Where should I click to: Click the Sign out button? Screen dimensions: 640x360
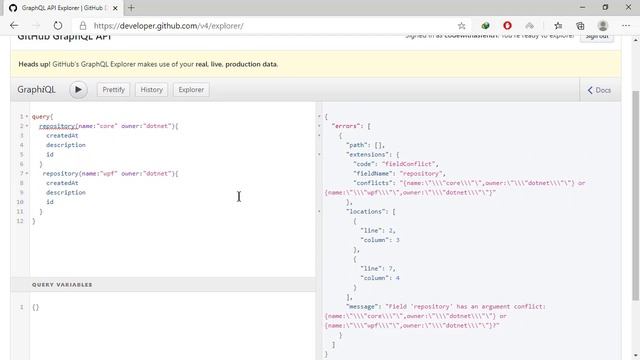coord(597,36)
